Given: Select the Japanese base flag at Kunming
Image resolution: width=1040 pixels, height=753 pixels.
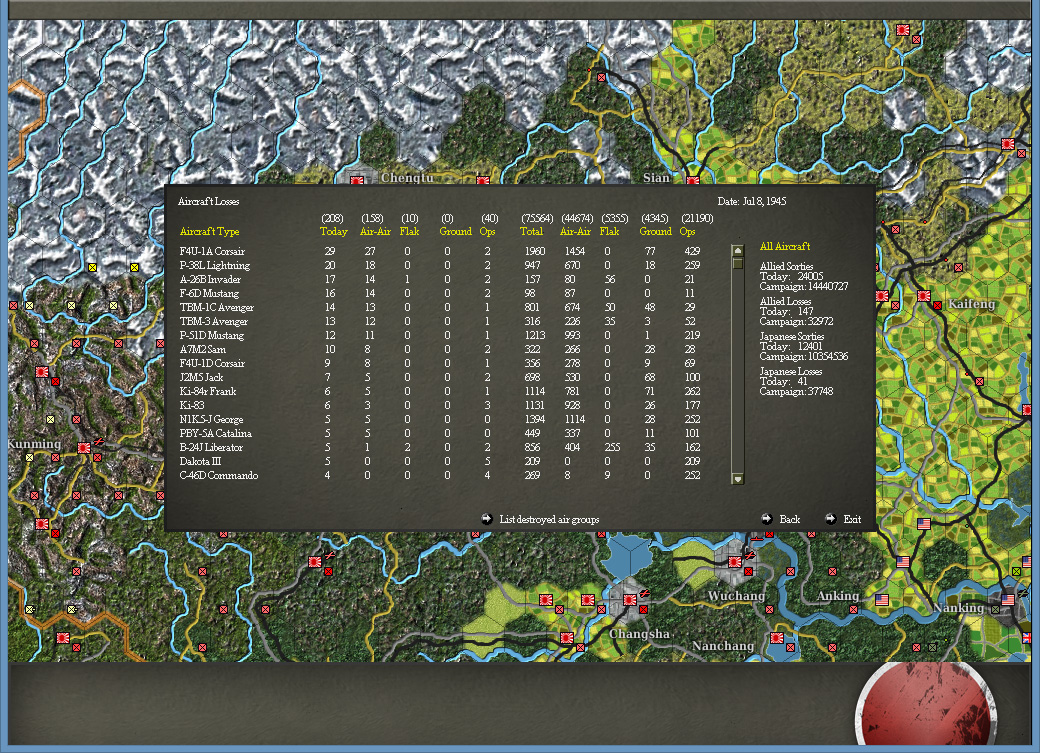Looking at the screenshot, I should tap(84, 448).
